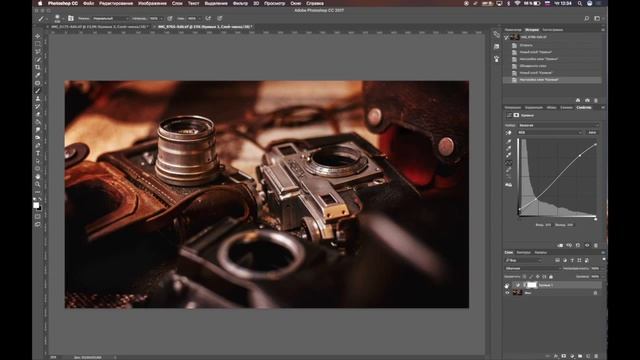Select the Clone Stamp tool

[38, 98]
